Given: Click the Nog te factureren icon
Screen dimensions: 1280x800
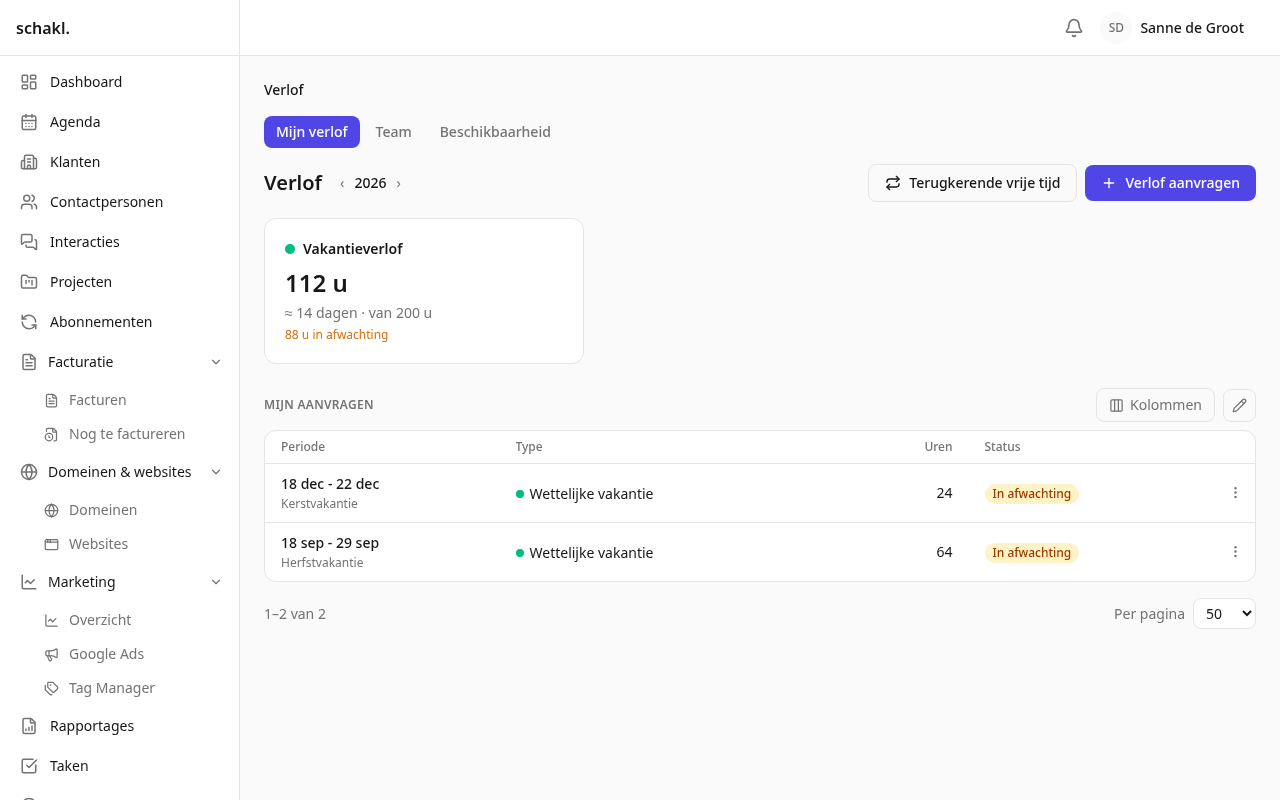Looking at the screenshot, I should point(51,434).
